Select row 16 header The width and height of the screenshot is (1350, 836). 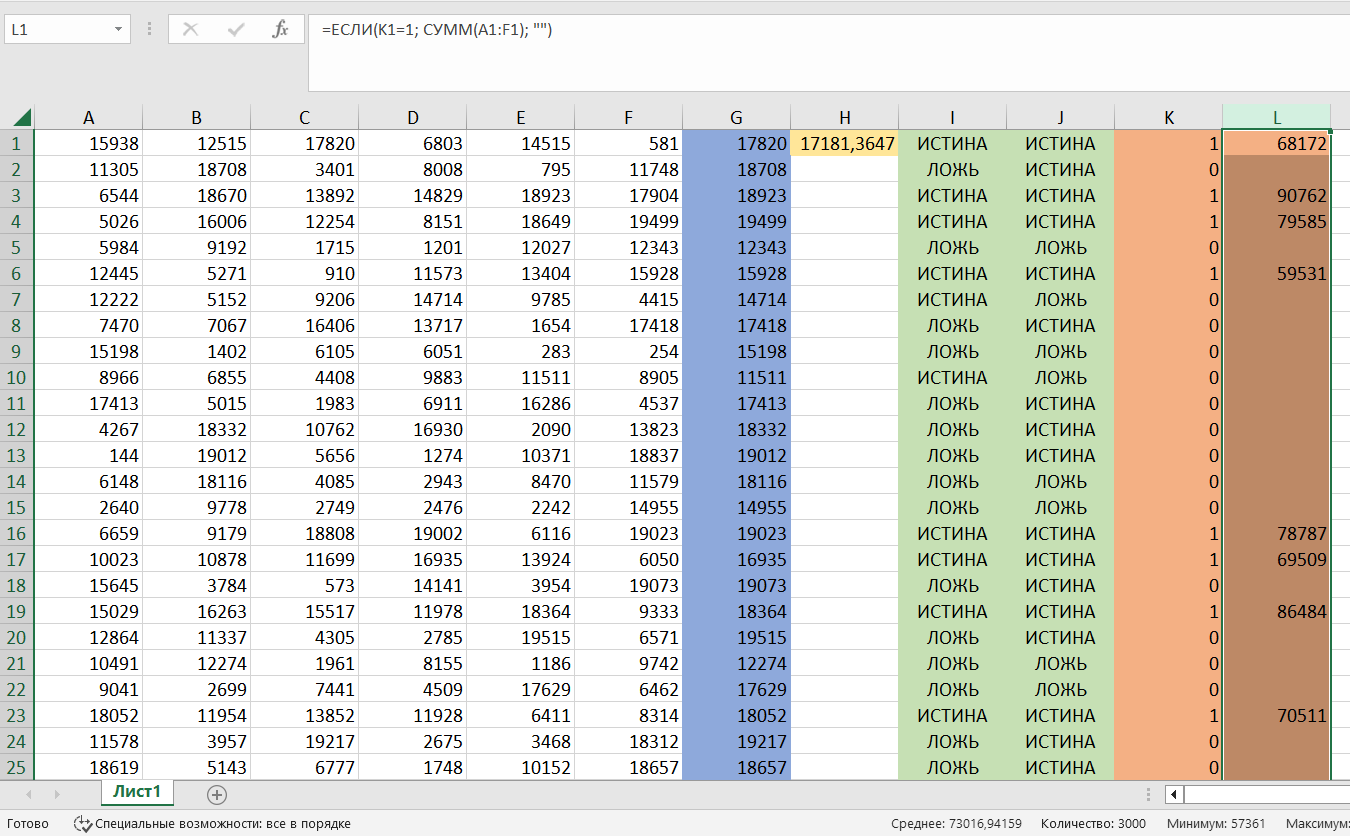click(16, 534)
